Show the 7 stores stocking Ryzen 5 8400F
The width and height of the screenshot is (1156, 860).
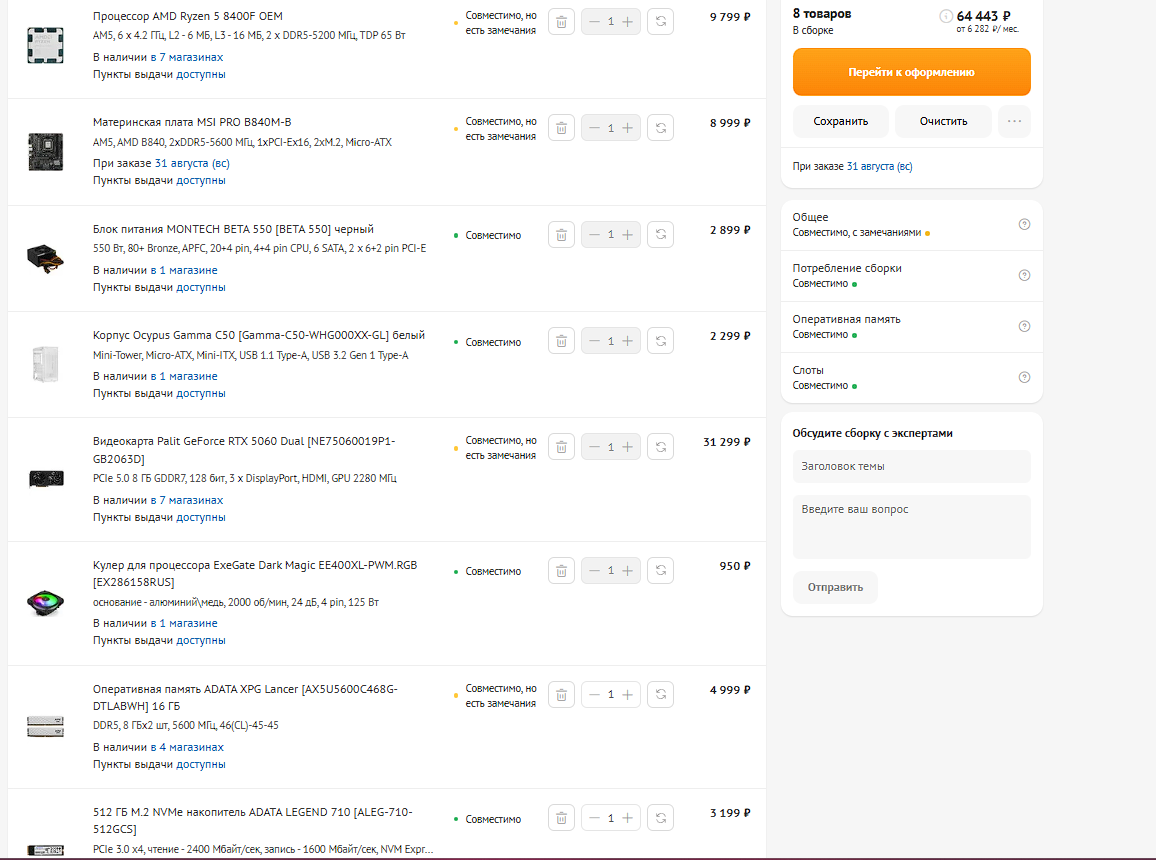click(187, 57)
